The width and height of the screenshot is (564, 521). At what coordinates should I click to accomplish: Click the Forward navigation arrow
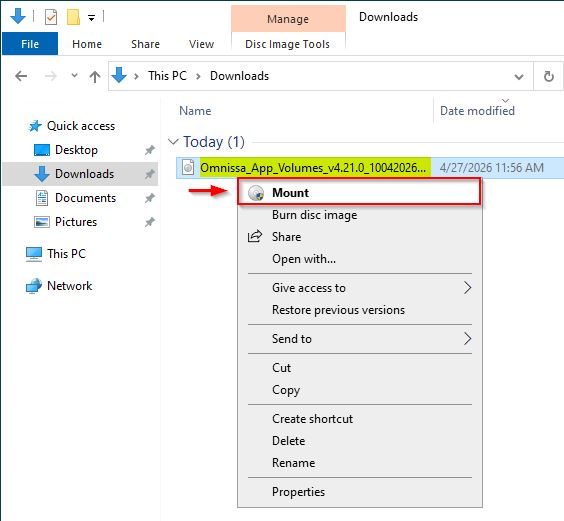[x=50, y=76]
